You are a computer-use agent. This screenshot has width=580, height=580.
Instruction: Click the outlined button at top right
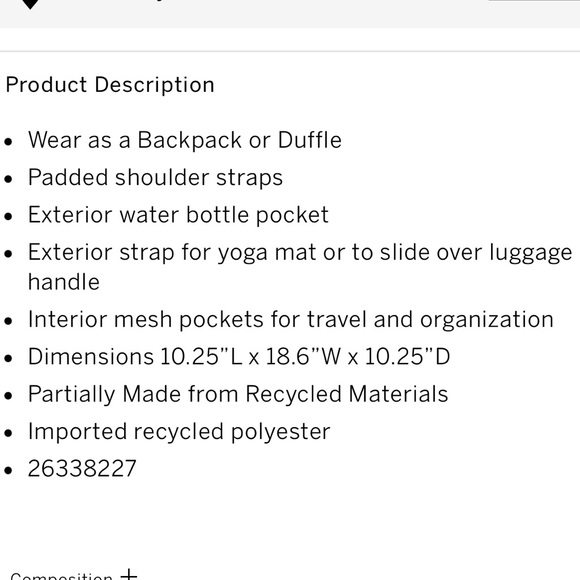534,1
